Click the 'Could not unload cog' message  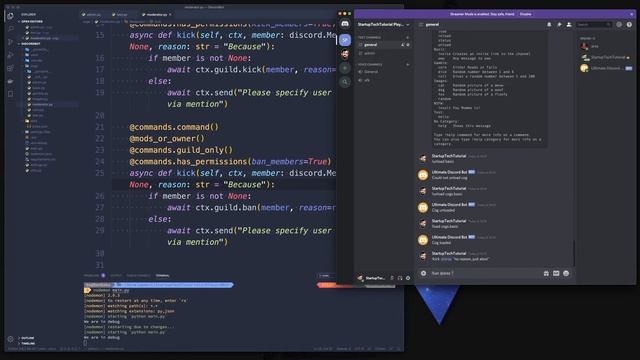click(449, 178)
